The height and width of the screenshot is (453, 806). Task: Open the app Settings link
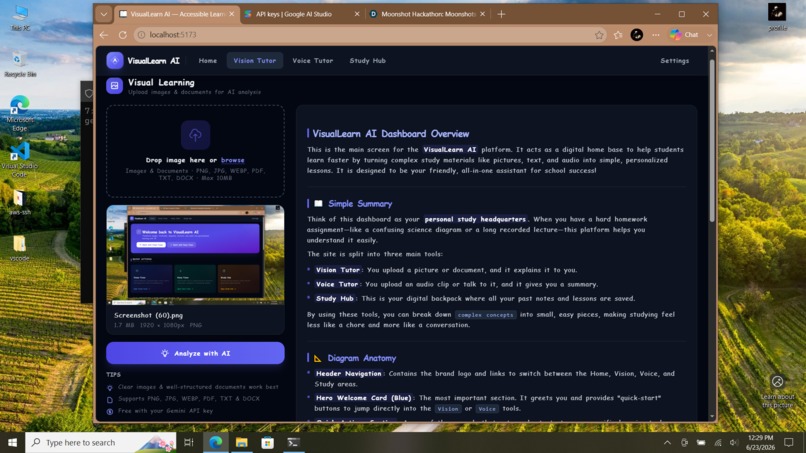(674, 61)
